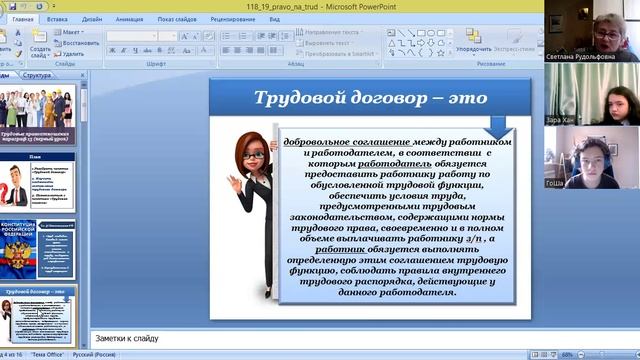Click the Упорядочить arrange button
The height and width of the screenshot is (360, 640).
click(473, 41)
